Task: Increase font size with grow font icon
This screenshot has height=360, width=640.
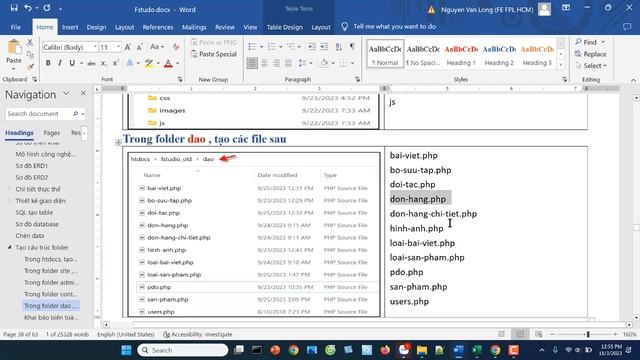Action: click(x=128, y=47)
